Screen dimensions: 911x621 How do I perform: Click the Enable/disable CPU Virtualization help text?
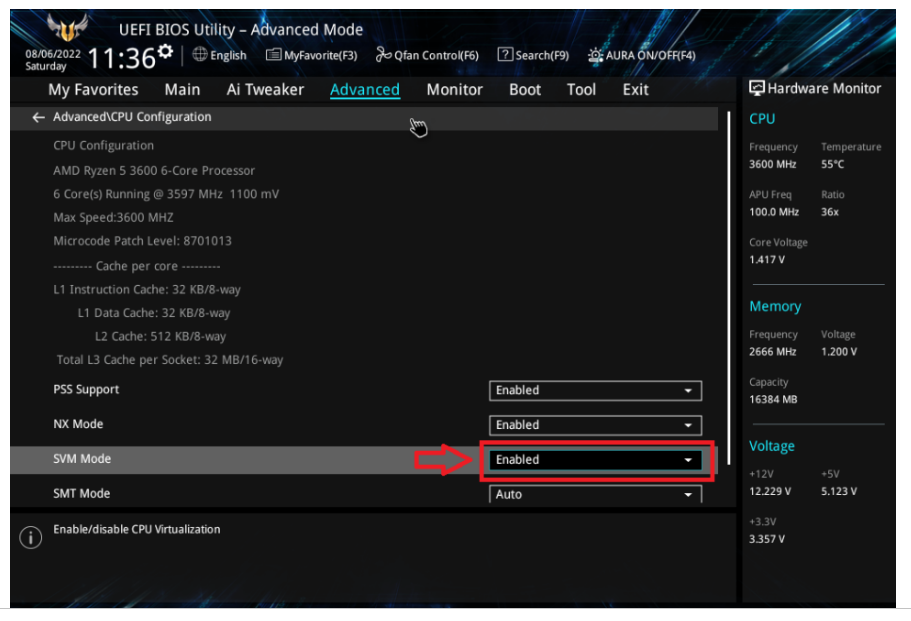[137, 530]
